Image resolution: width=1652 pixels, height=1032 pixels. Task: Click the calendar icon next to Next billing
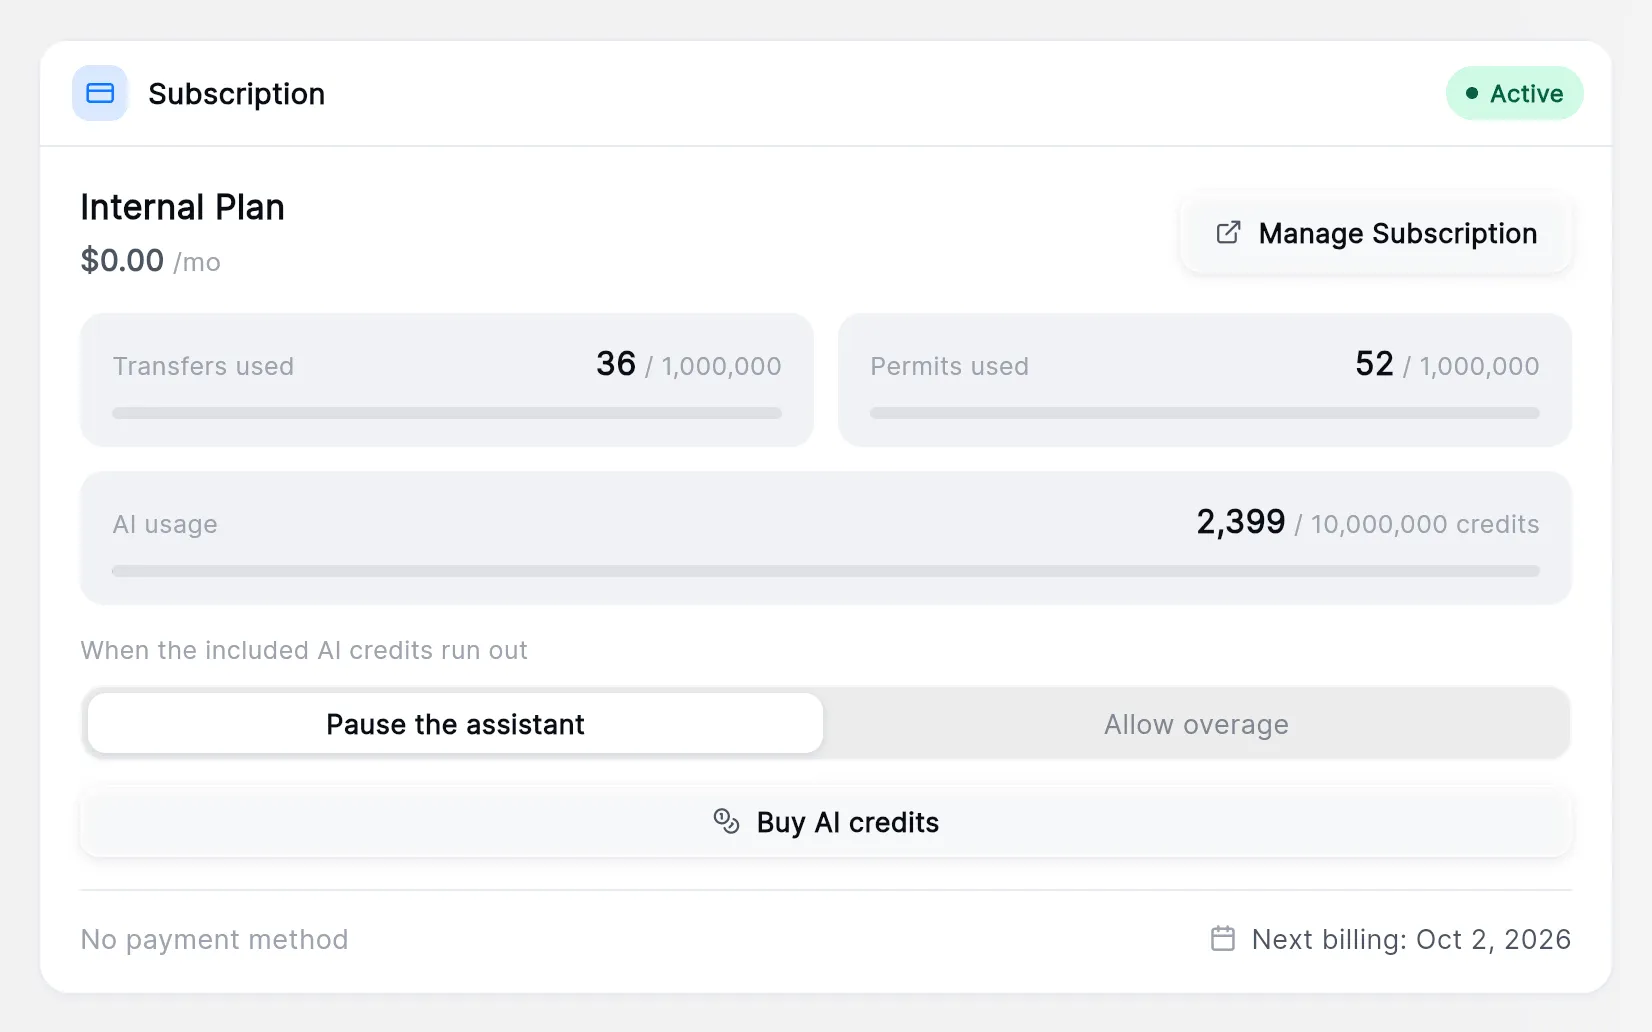1223,939
